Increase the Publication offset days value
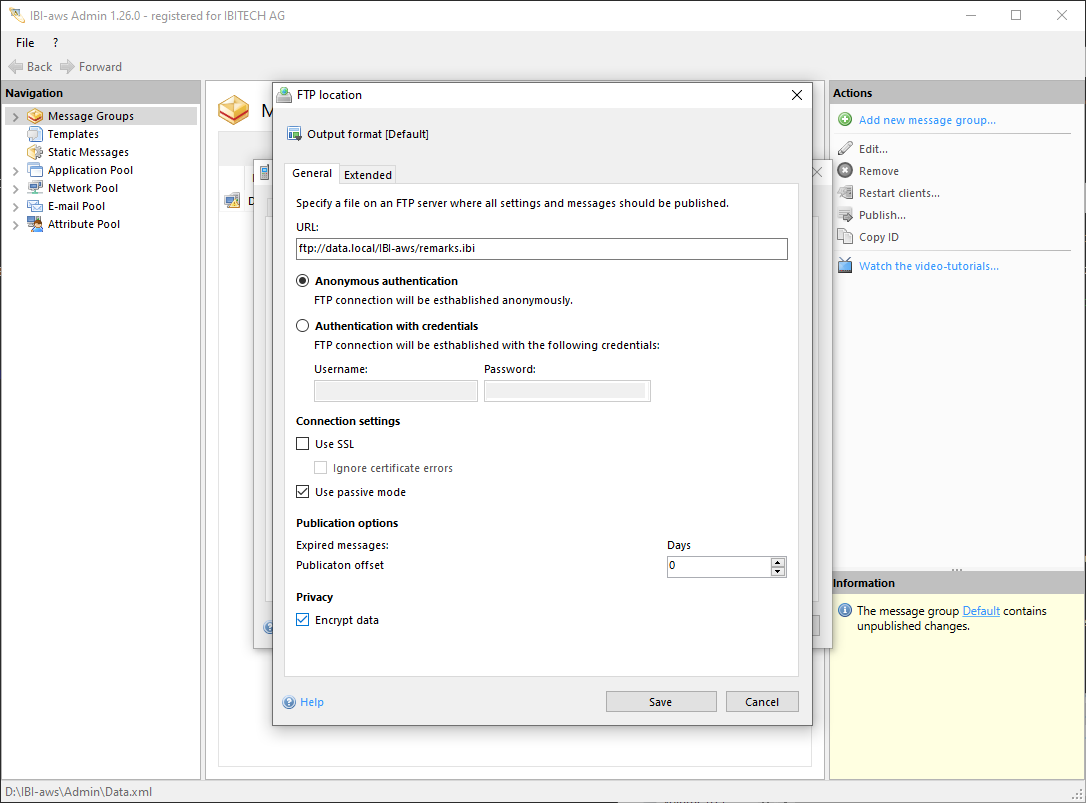The width and height of the screenshot is (1086, 803). pos(778,562)
